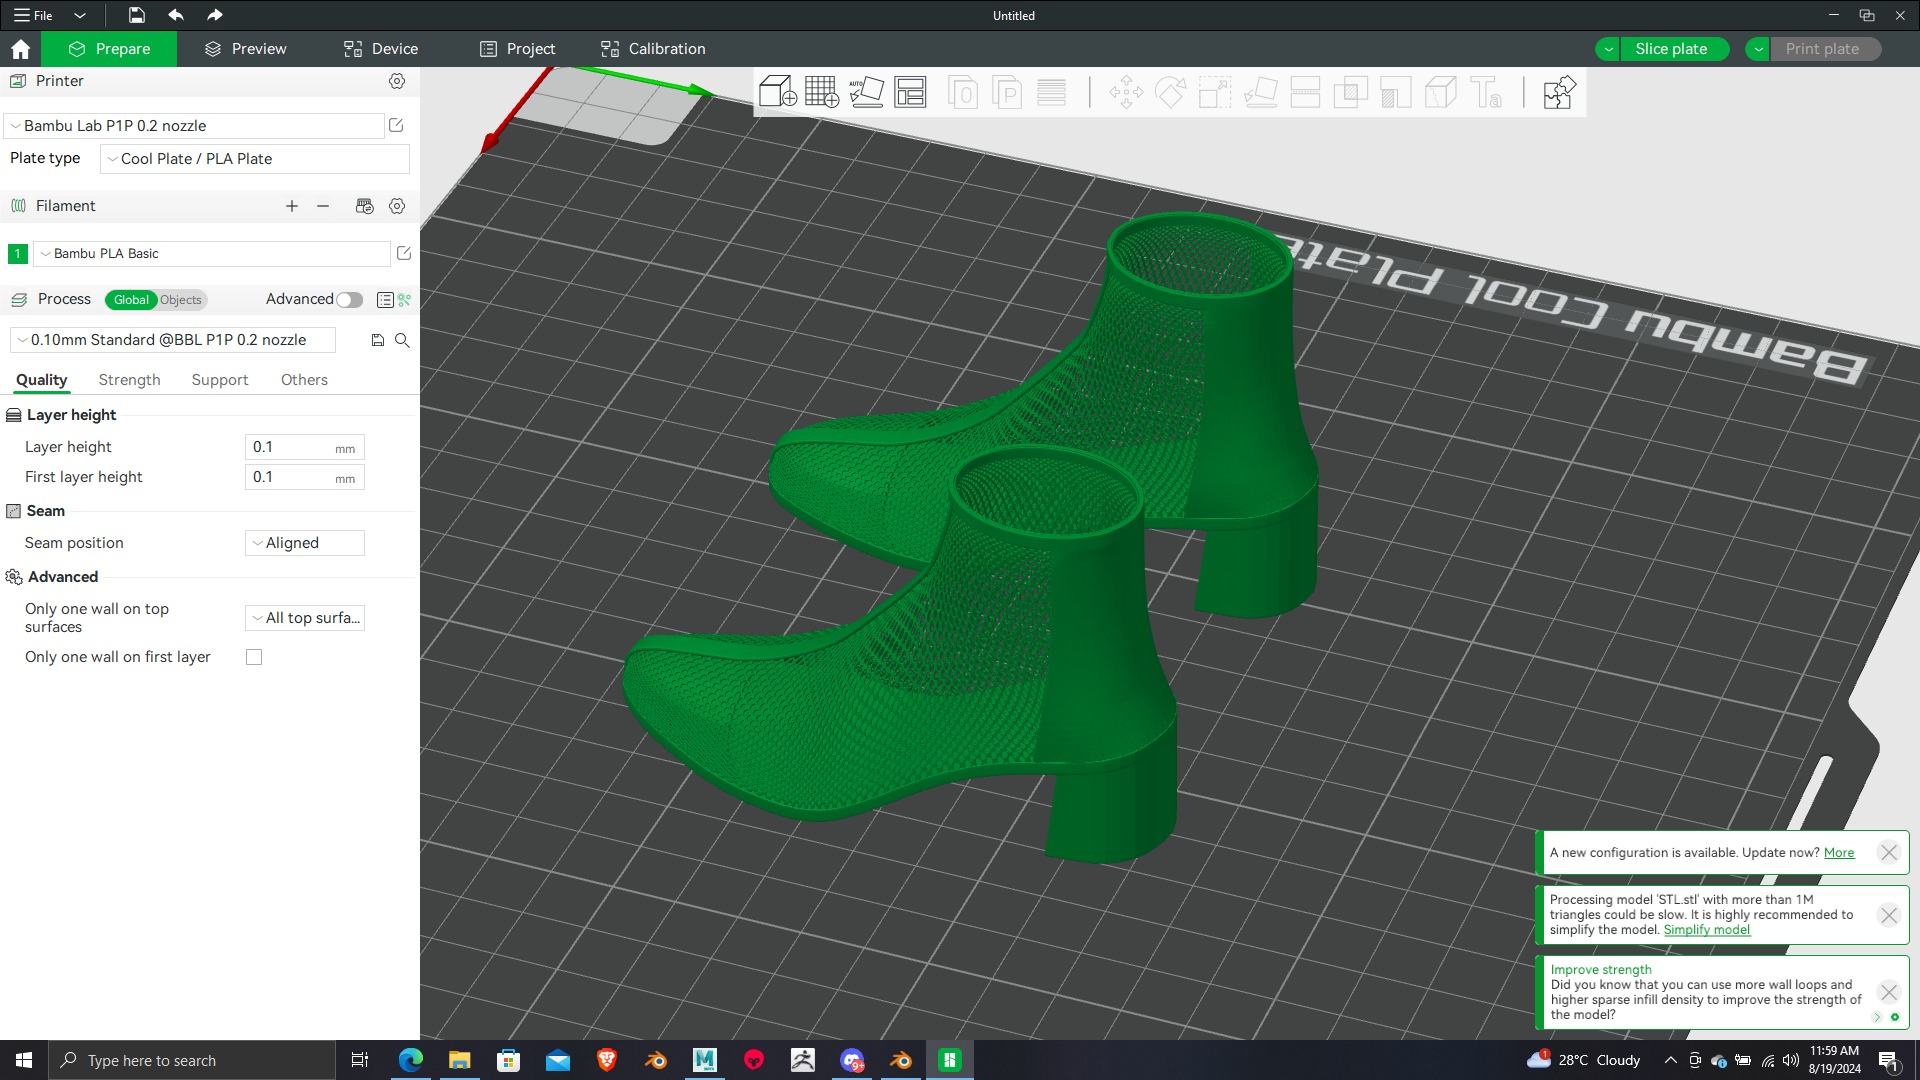
Task: Switch process scope to Objects
Action: coord(181,300)
